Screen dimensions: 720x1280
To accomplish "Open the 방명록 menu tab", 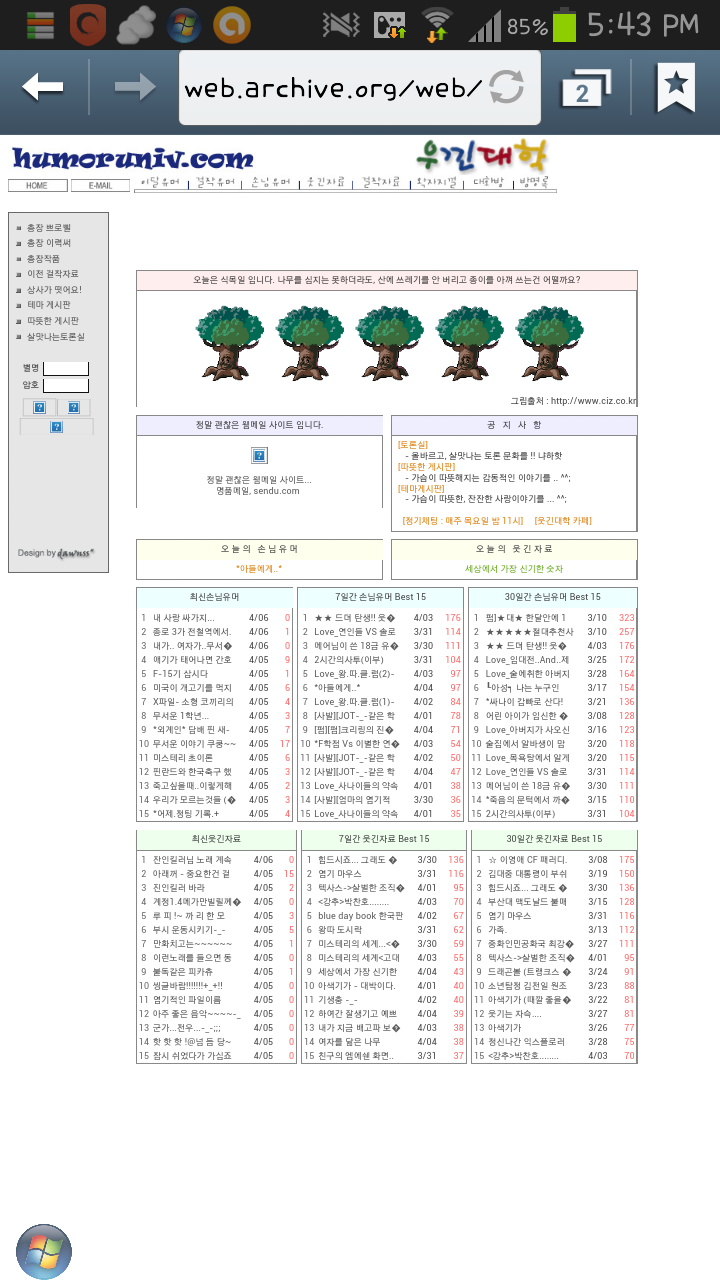I will (x=534, y=183).
